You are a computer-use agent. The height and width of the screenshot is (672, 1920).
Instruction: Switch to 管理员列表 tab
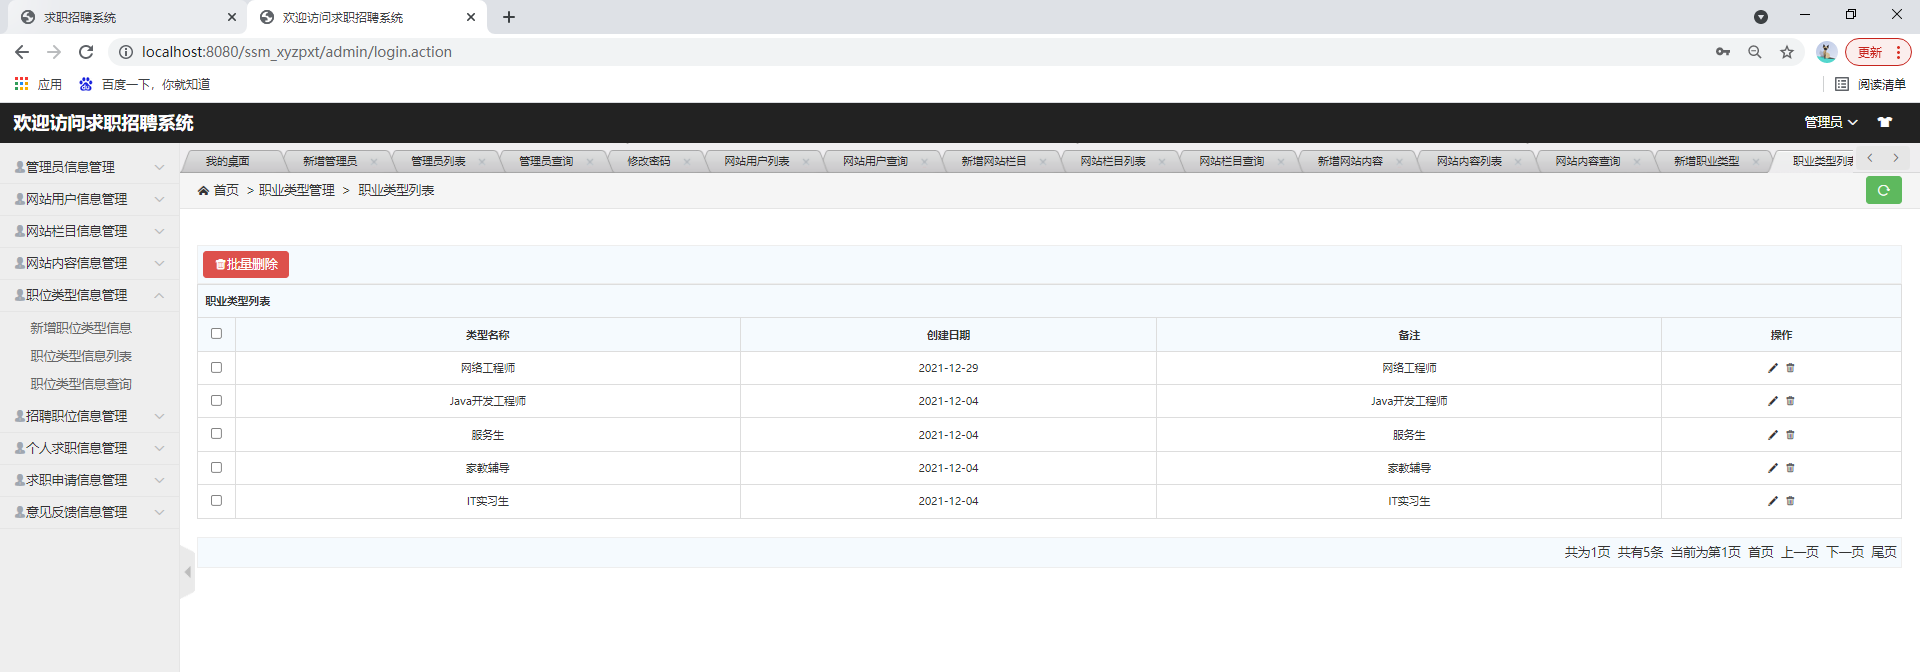[x=438, y=161]
